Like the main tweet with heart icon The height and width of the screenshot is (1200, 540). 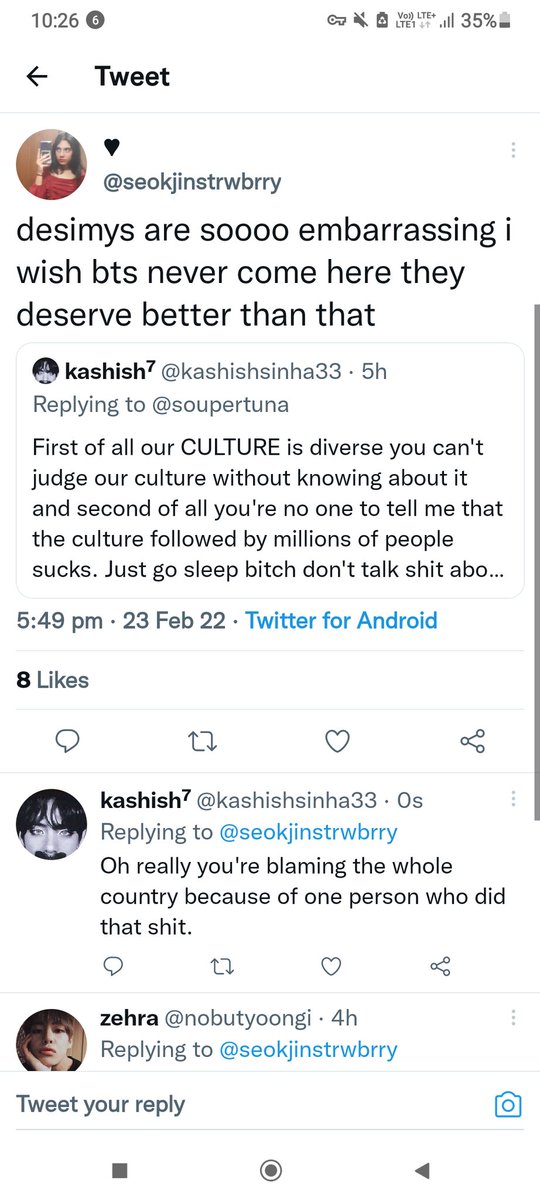pos(338,741)
